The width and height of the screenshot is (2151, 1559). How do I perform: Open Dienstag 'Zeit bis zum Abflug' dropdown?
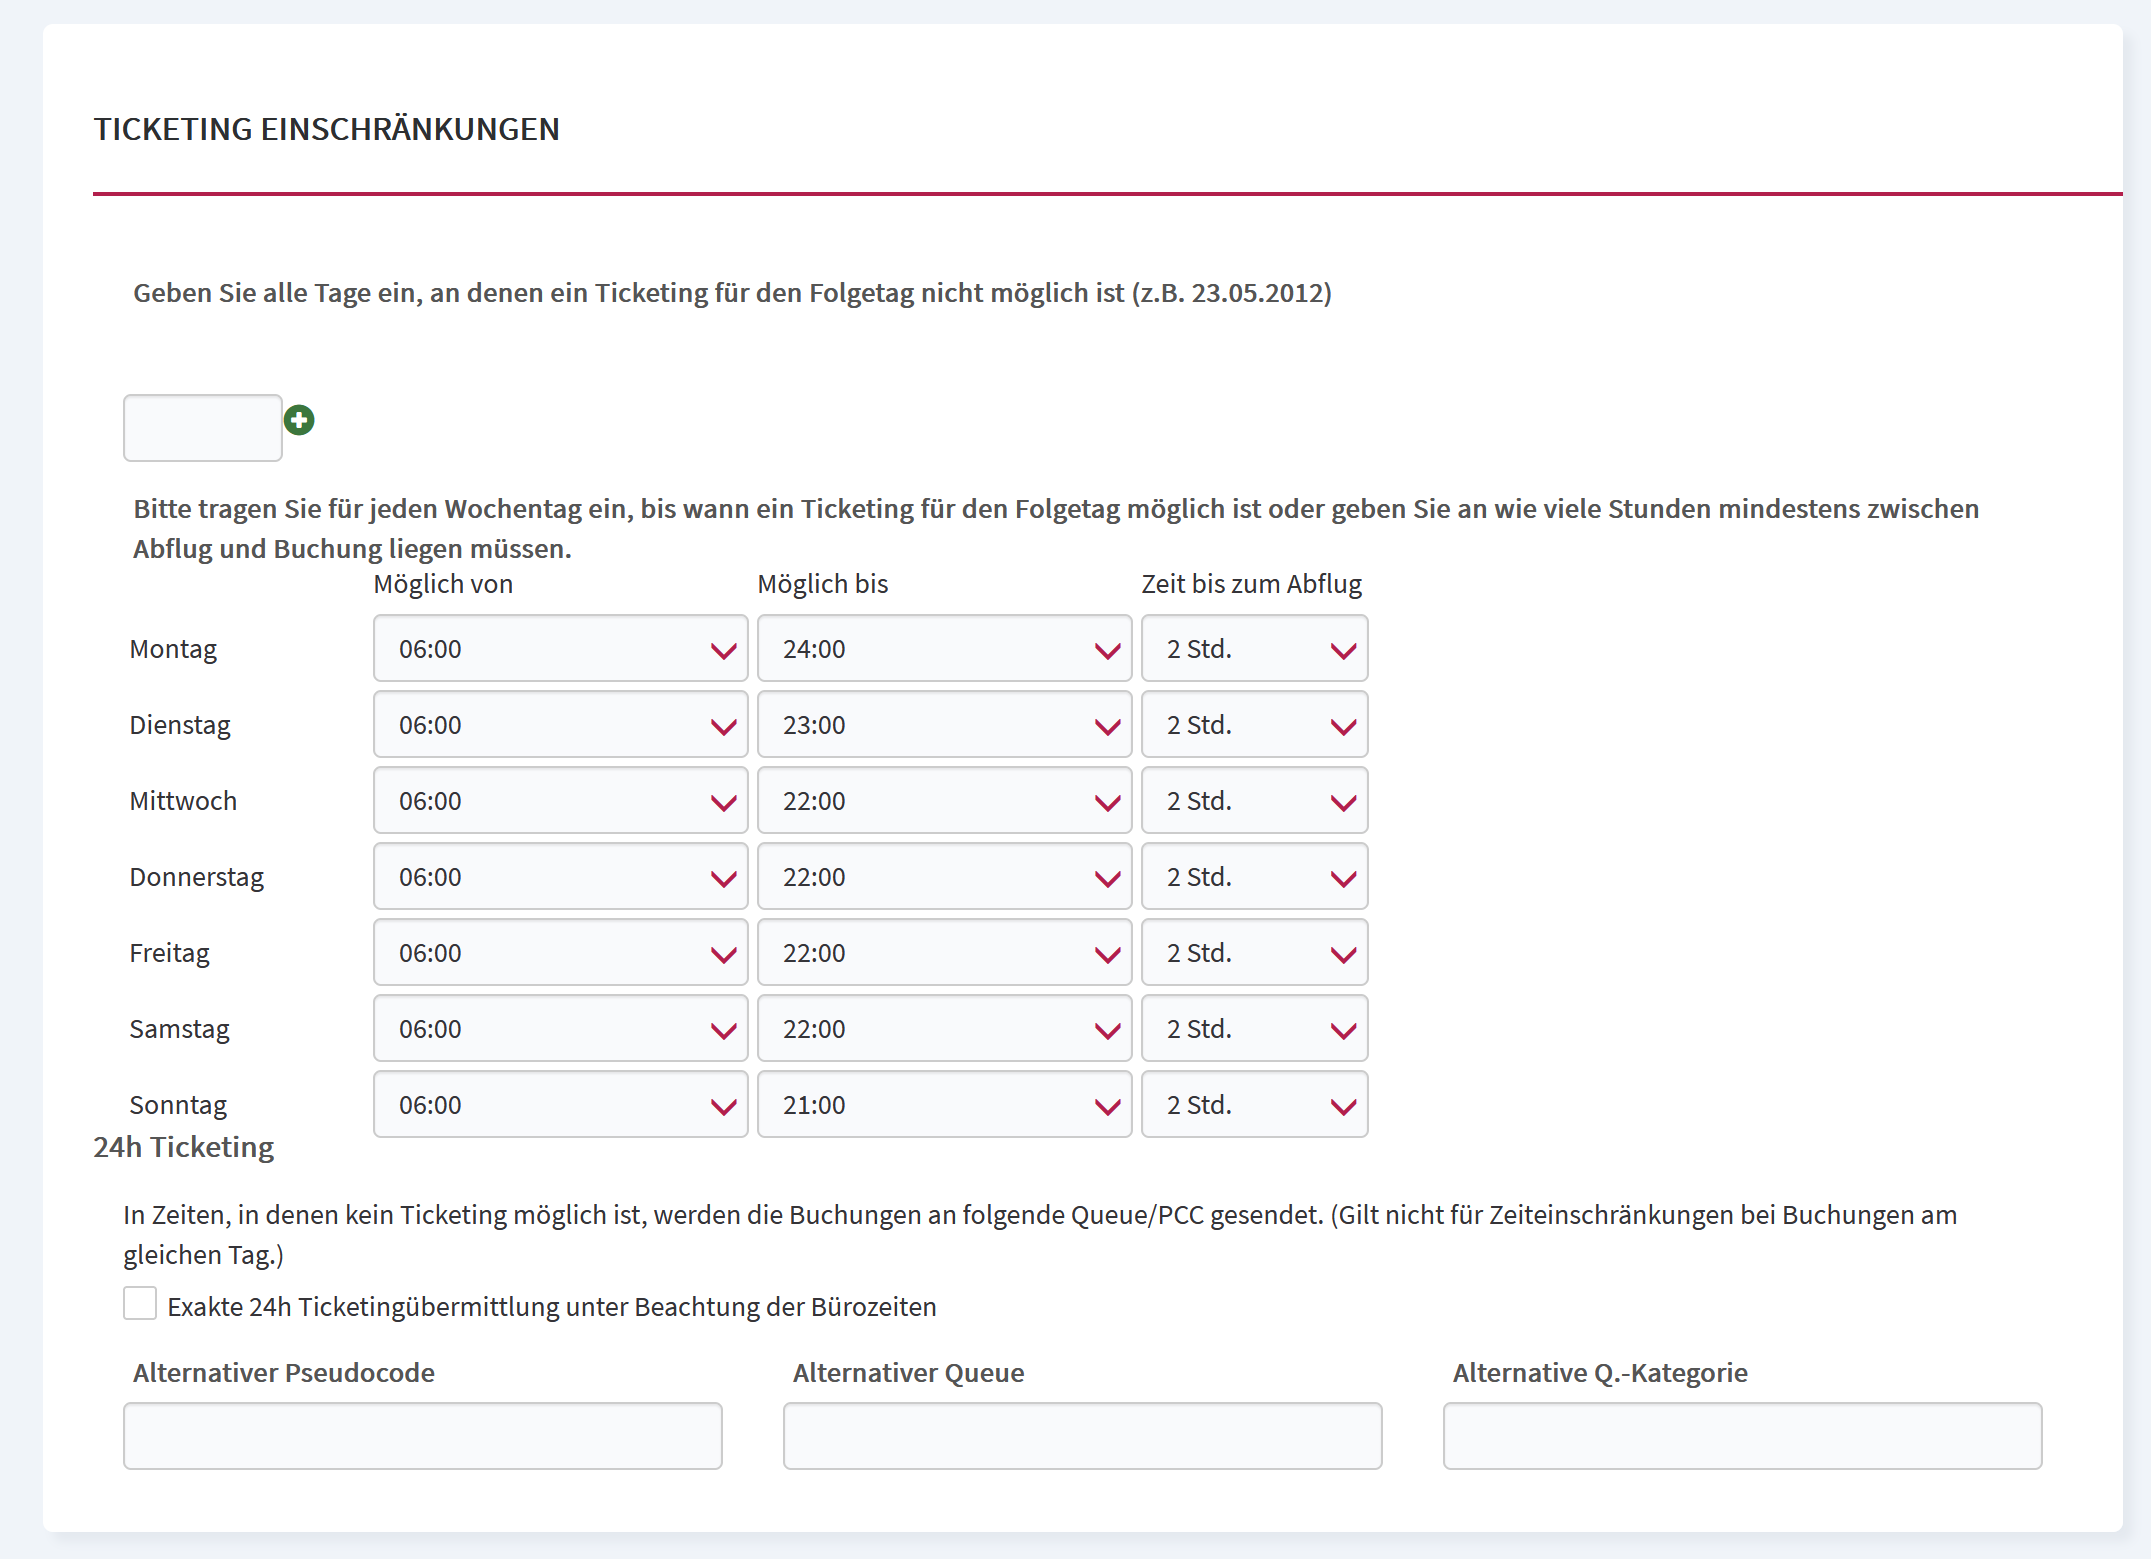coord(1255,725)
